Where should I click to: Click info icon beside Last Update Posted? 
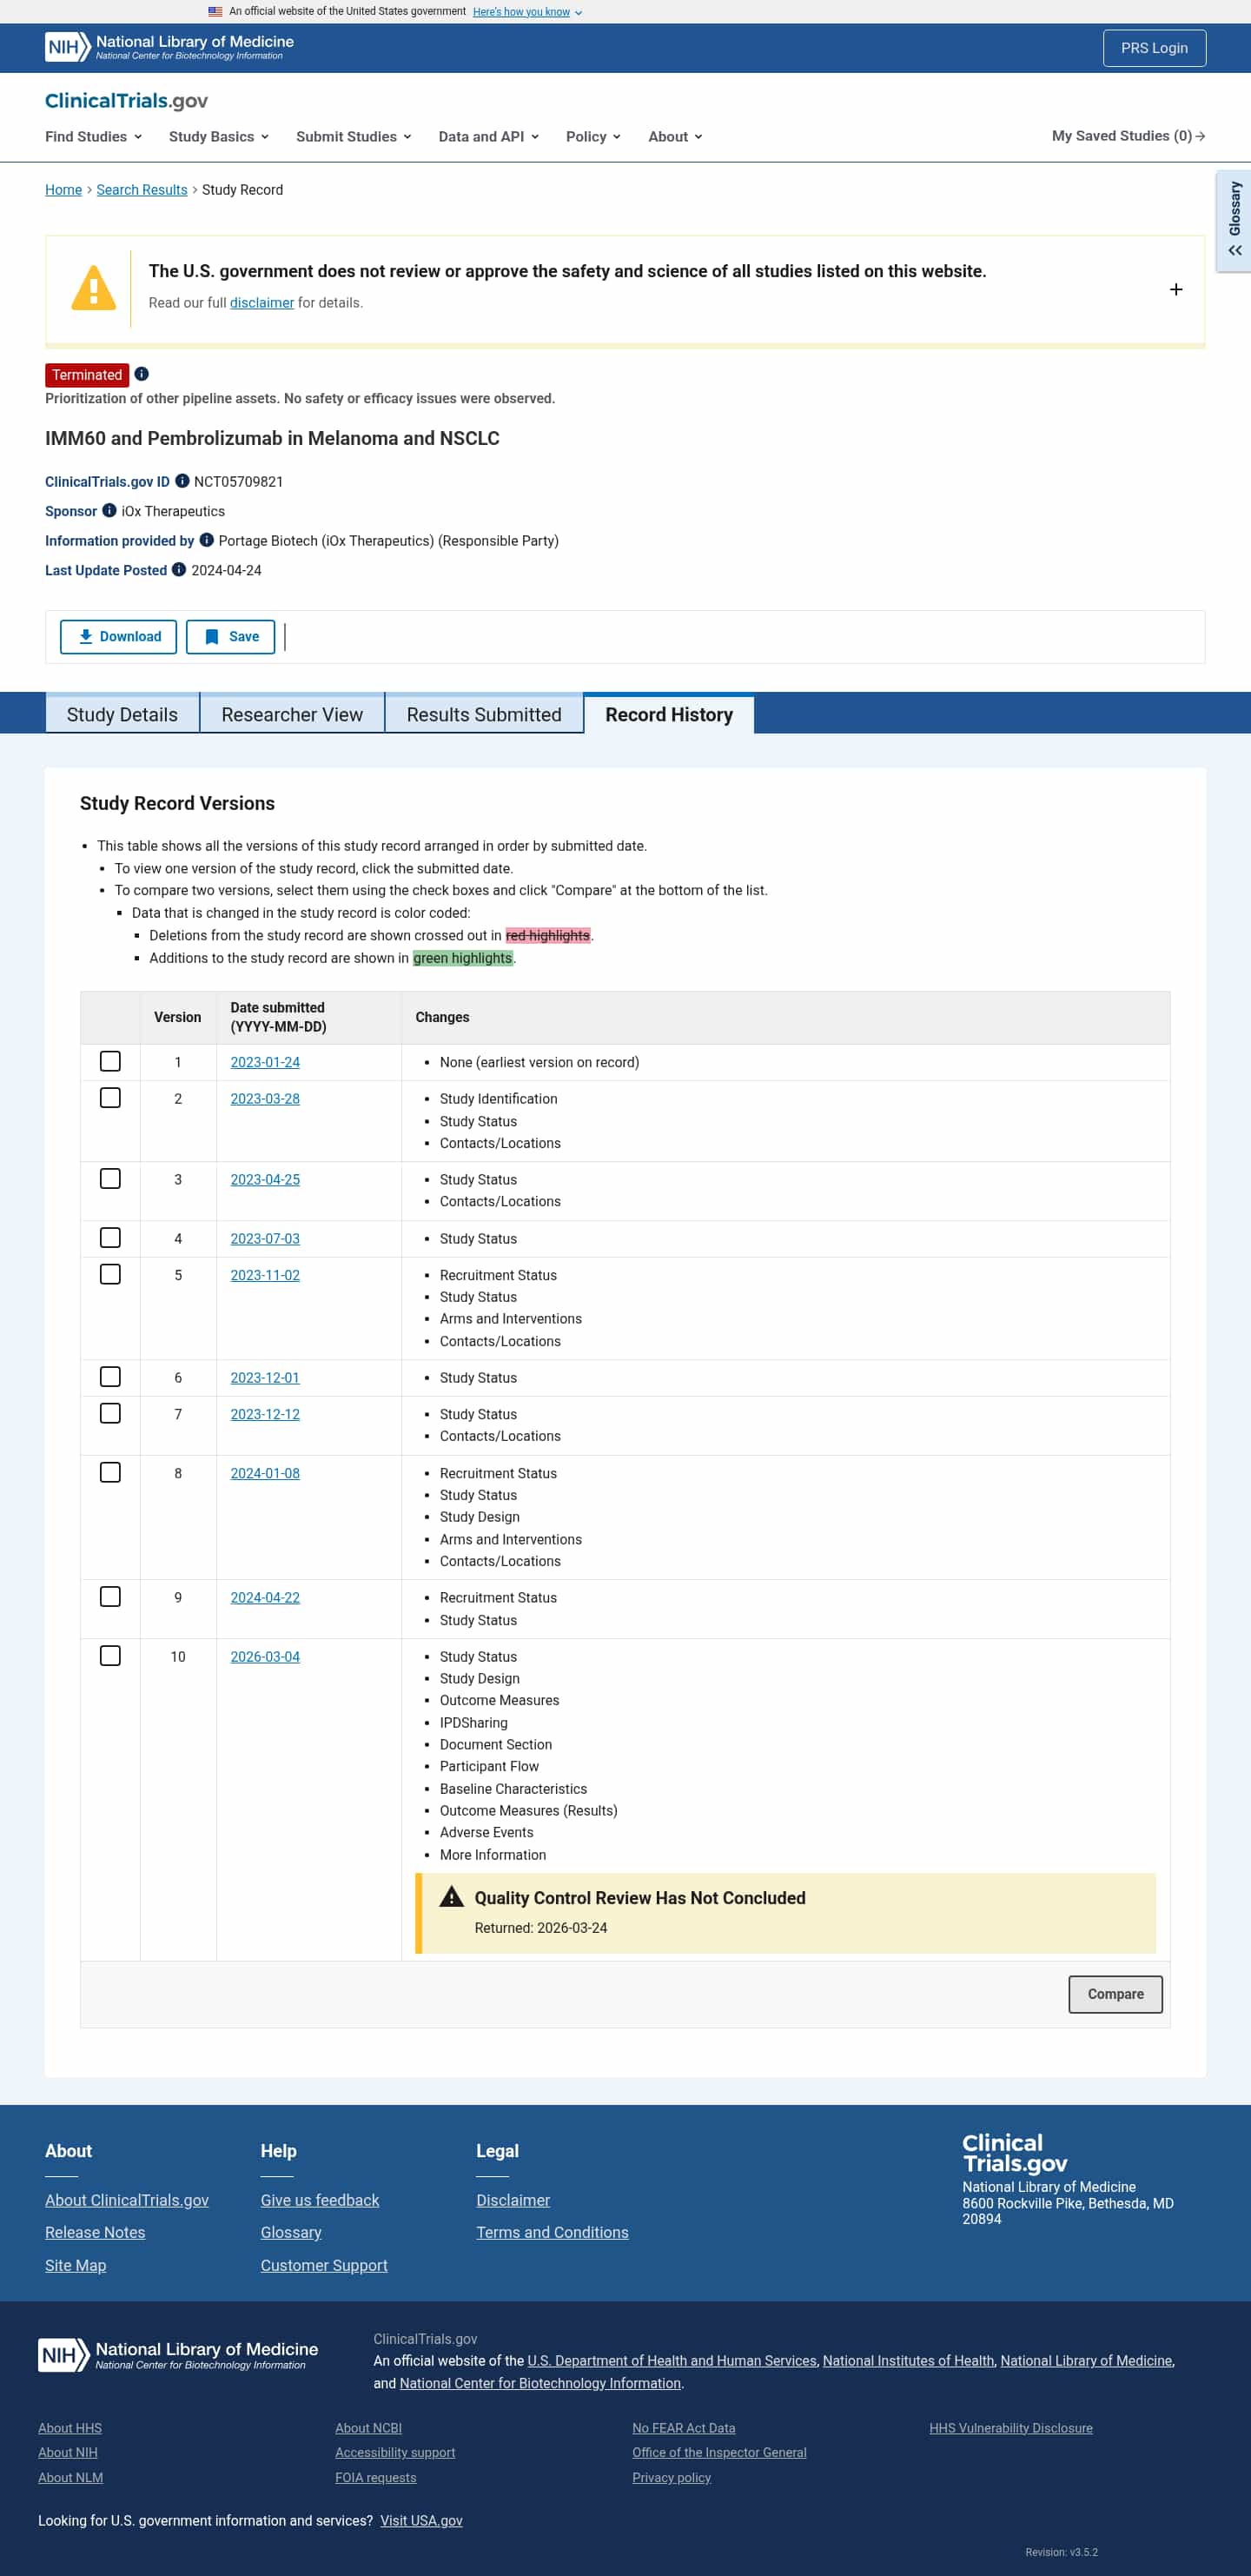pyautogui.click(x=179, y=569)
